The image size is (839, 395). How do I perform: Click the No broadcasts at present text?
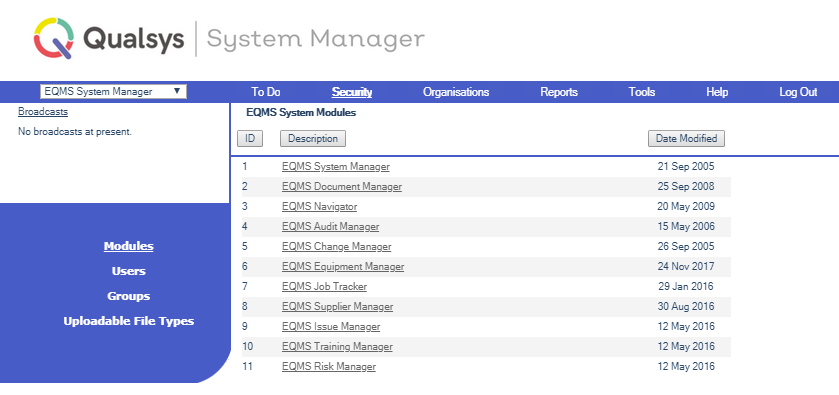coord(75,132)
